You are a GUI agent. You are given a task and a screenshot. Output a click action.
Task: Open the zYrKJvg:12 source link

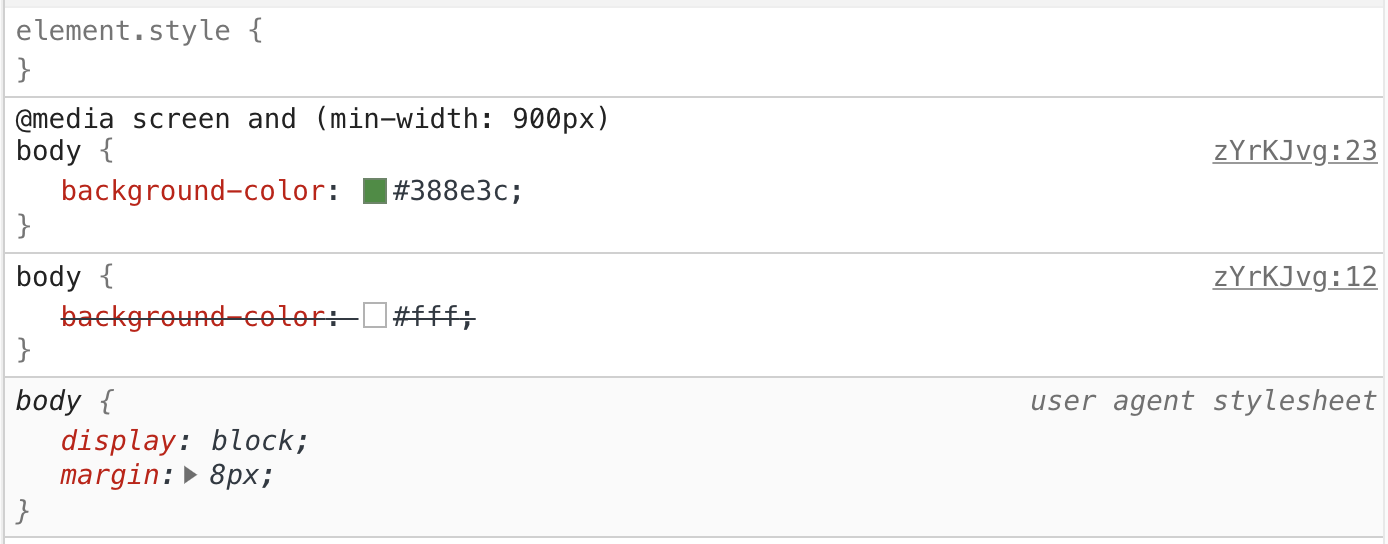pyautogui.click(x=1294, y=277)
